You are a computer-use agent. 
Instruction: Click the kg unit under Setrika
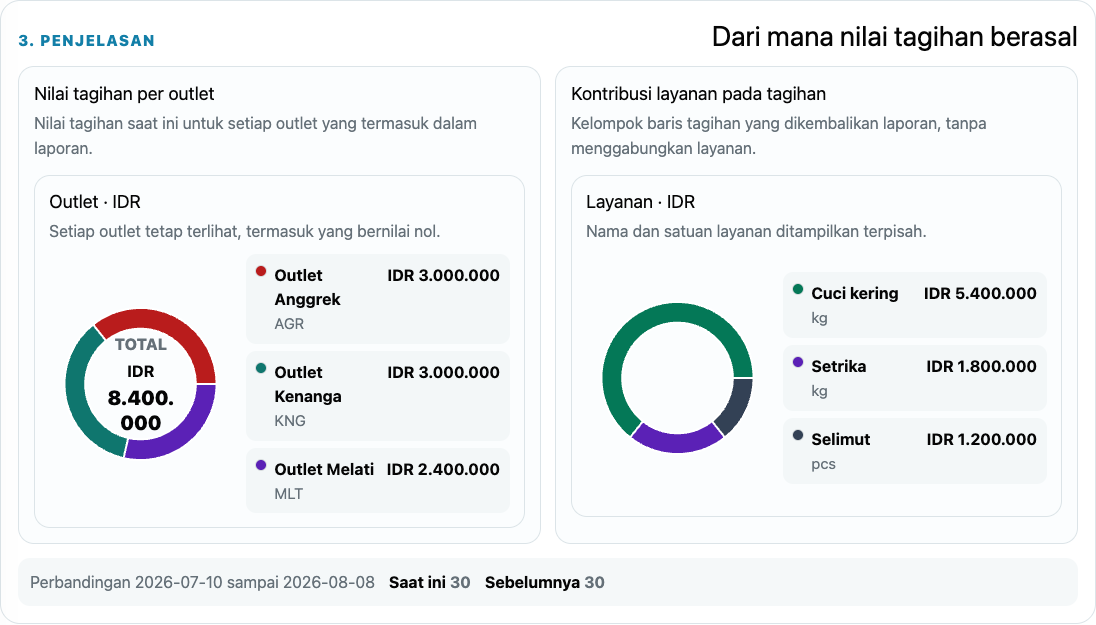(819, 391)
